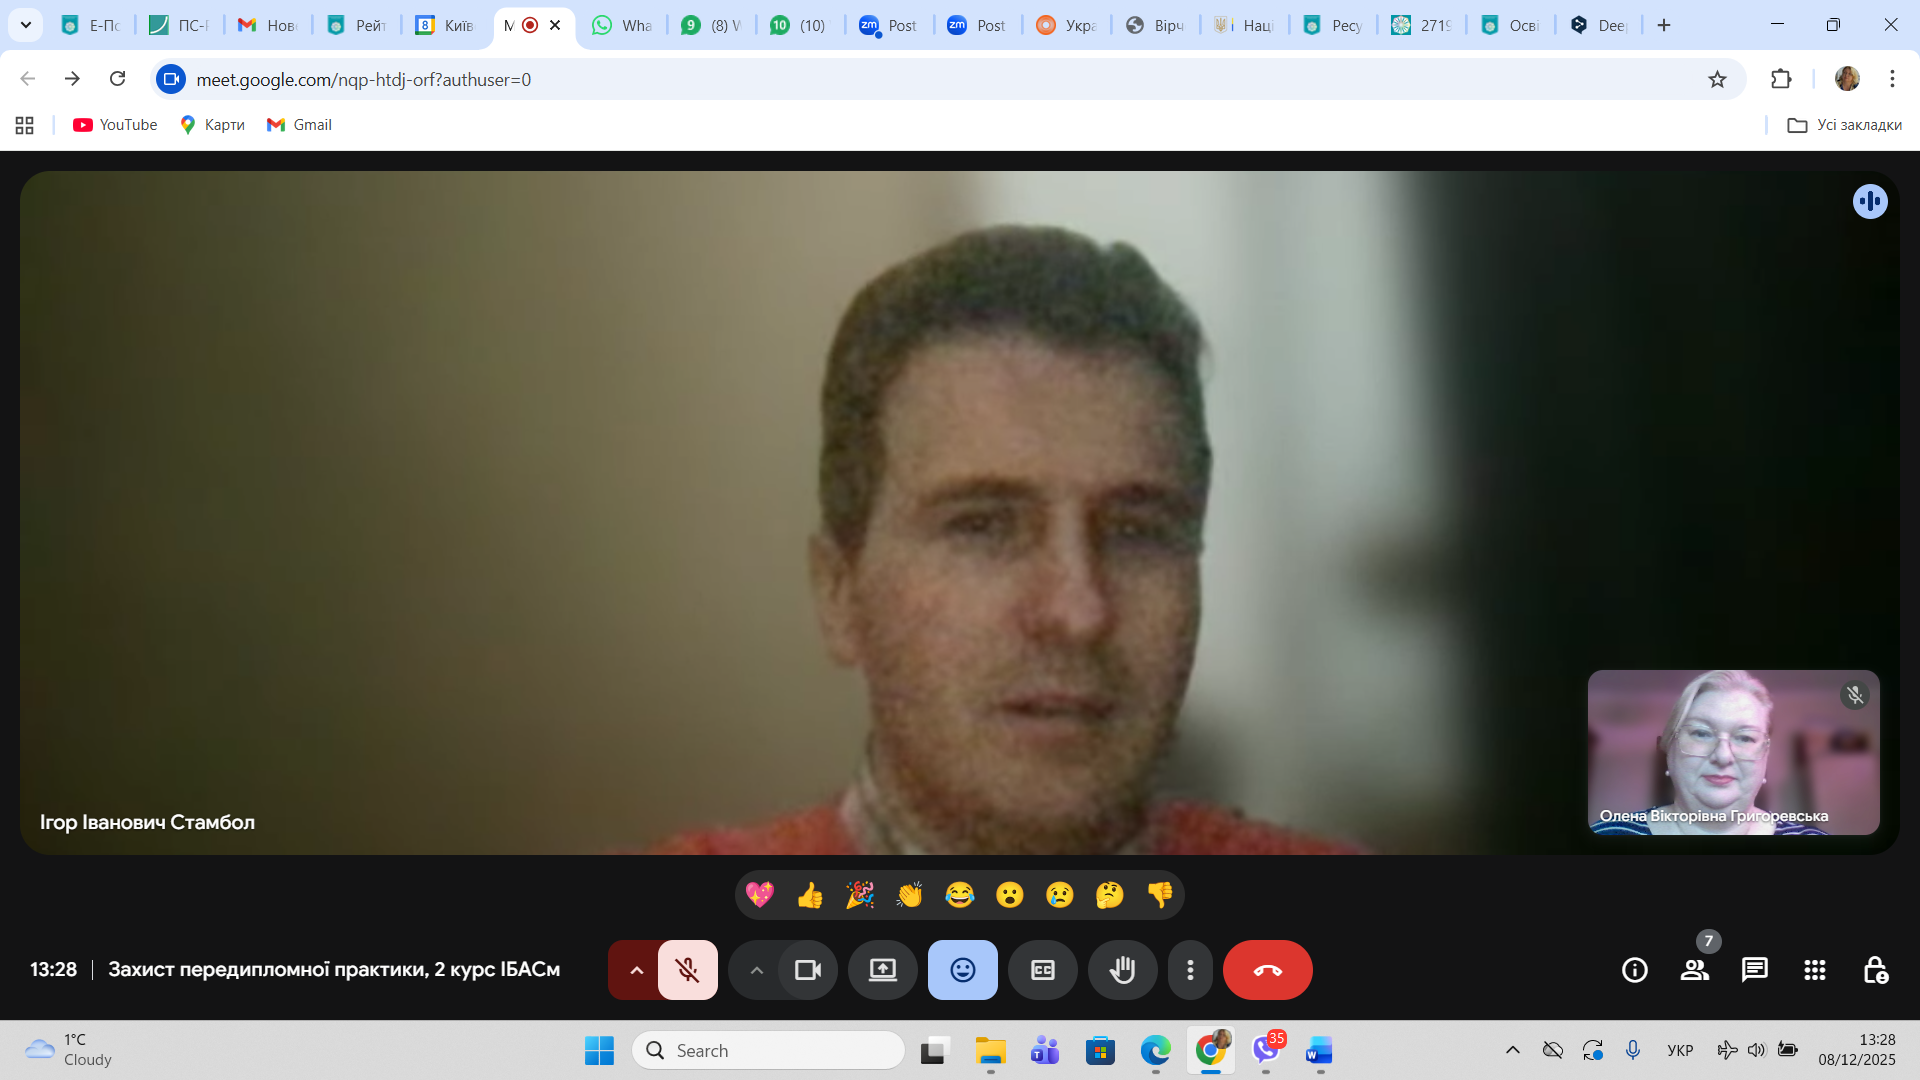Open Microsoft Word from the taskbar
This screenshot has width=1920, height=1080.
[x=1319, y=1051]
